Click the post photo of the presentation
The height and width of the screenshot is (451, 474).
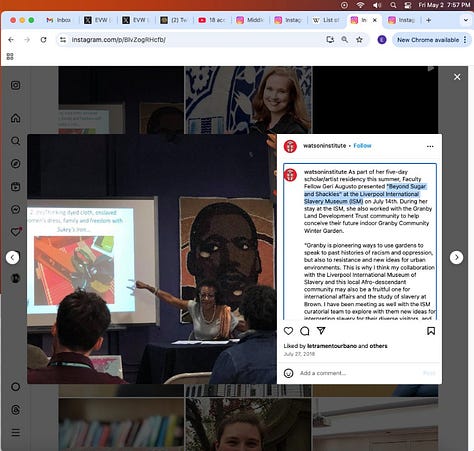tap(152, 259)
